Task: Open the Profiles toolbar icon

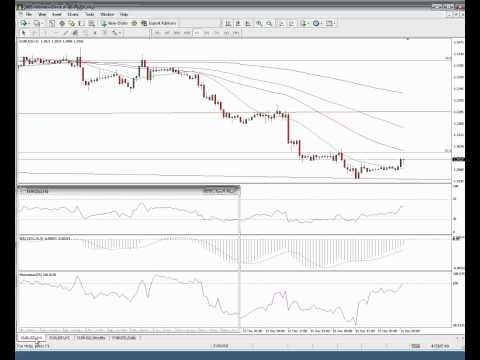Action: 37,23
